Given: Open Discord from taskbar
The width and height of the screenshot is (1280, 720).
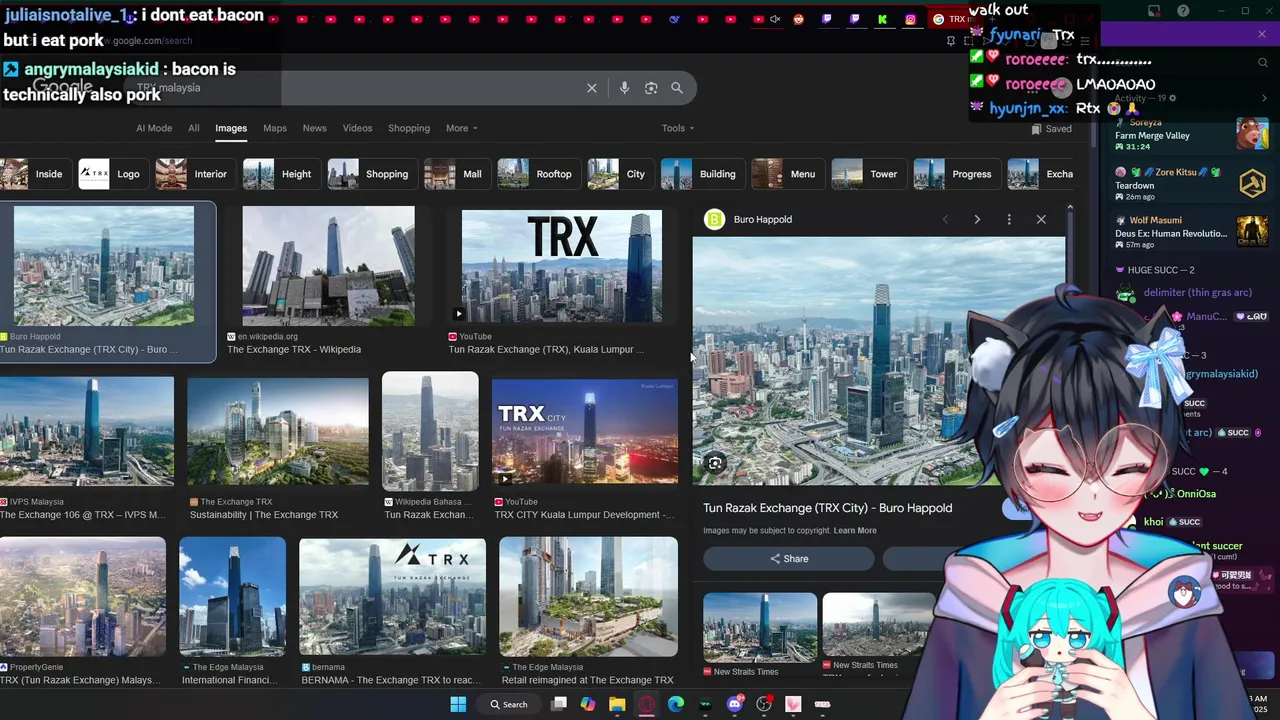Looking at the screenshot, I should pyautogui.click(x=735, y=704).
